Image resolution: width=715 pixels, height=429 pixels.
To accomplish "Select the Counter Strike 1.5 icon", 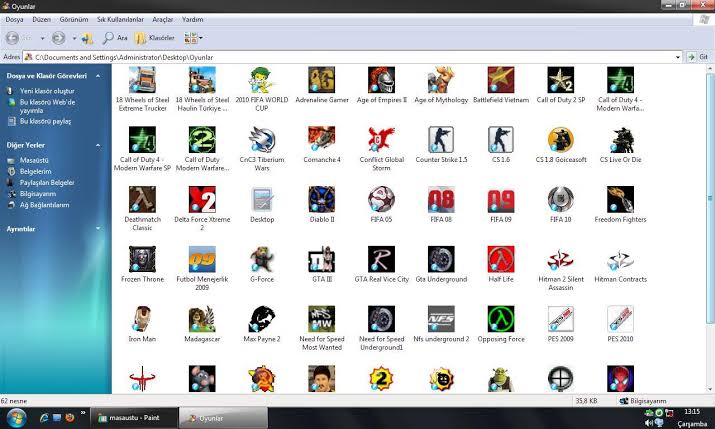I will click(441, 140).
